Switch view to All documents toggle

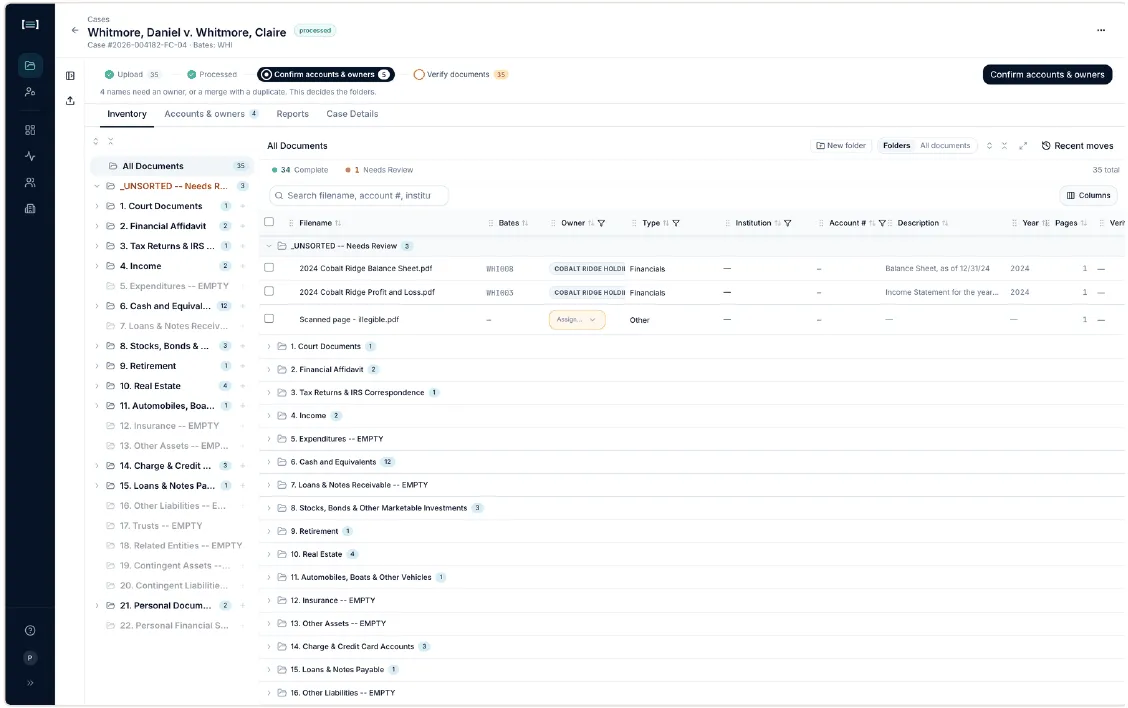coord(945,146)
